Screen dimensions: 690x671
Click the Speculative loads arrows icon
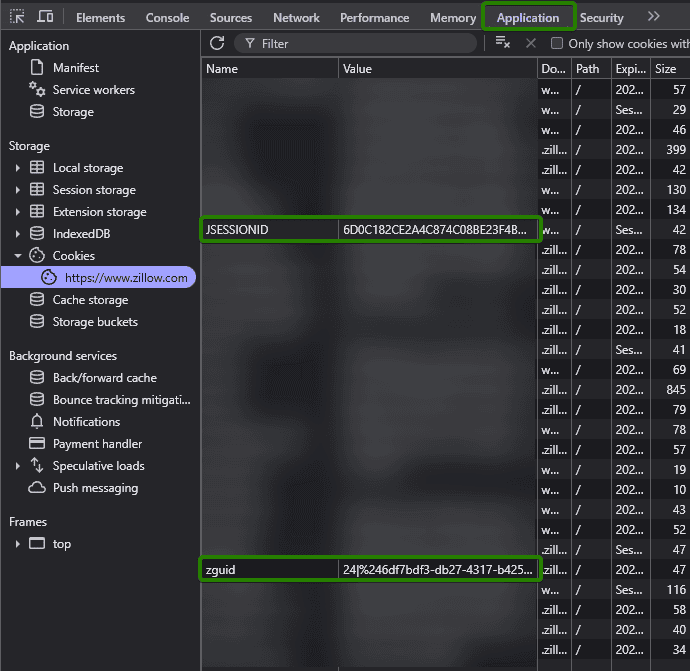click(x=37, y=466)
